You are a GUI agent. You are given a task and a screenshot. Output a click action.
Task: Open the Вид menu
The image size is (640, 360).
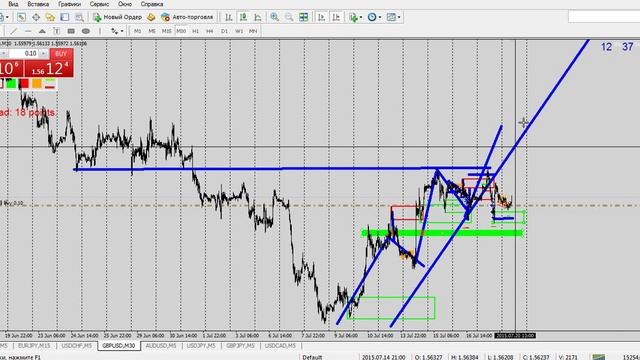[x=13, y=4]
